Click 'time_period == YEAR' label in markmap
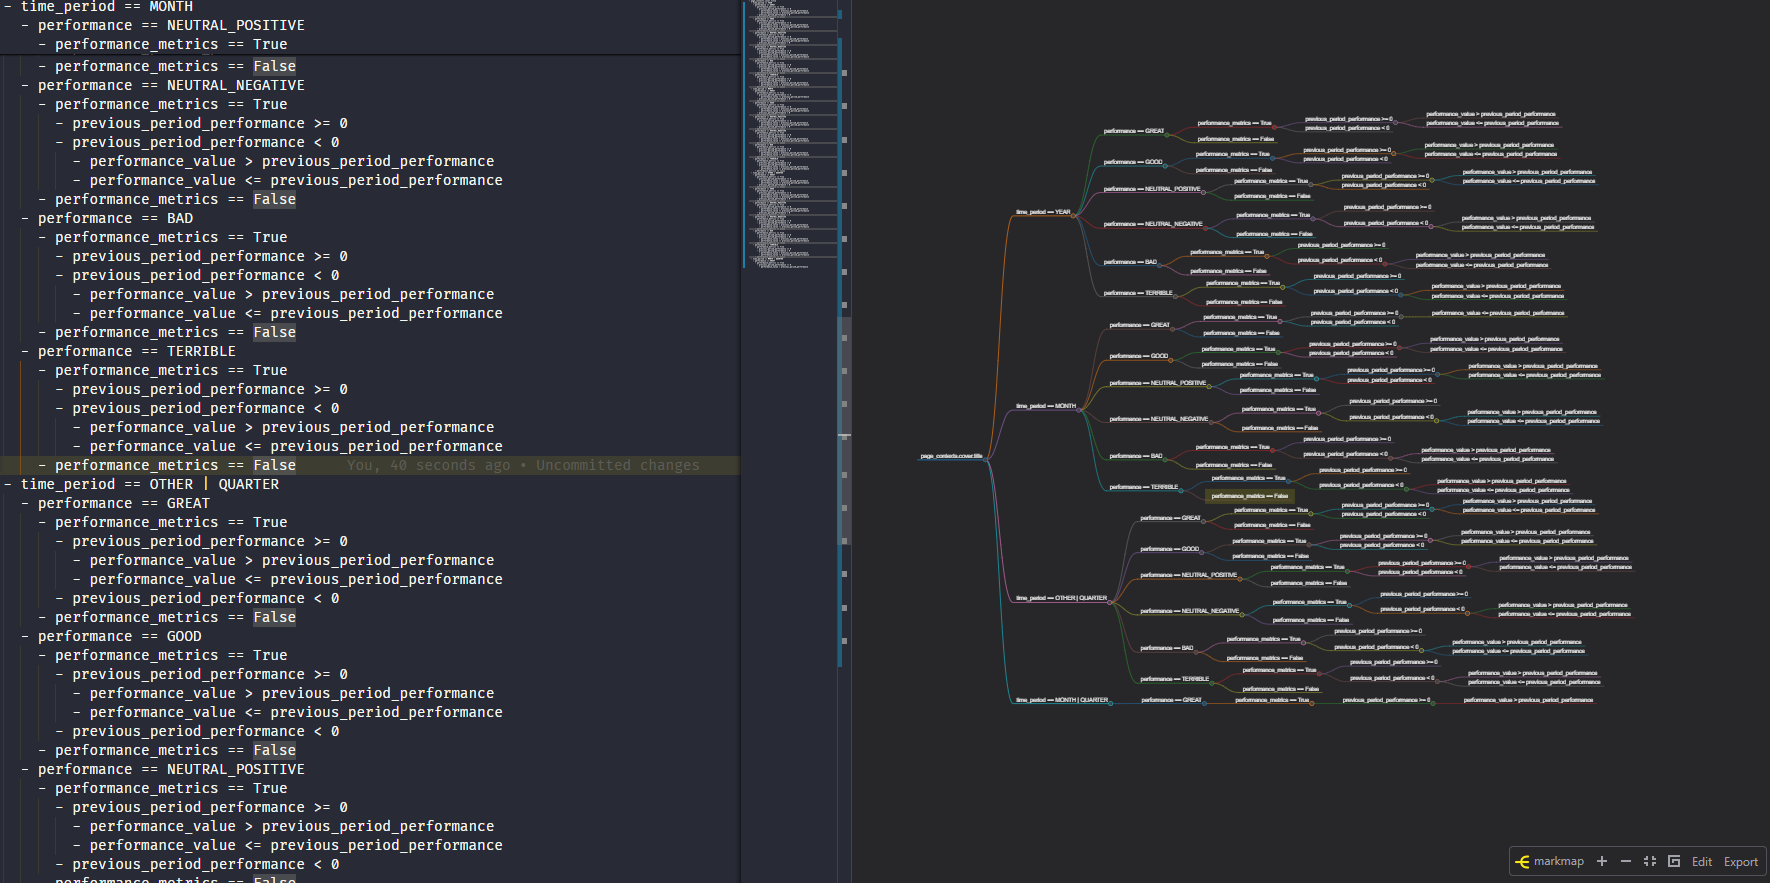Image resolution: width=1770 pixels, height=883 pixels. click(x=1043, y=212)
